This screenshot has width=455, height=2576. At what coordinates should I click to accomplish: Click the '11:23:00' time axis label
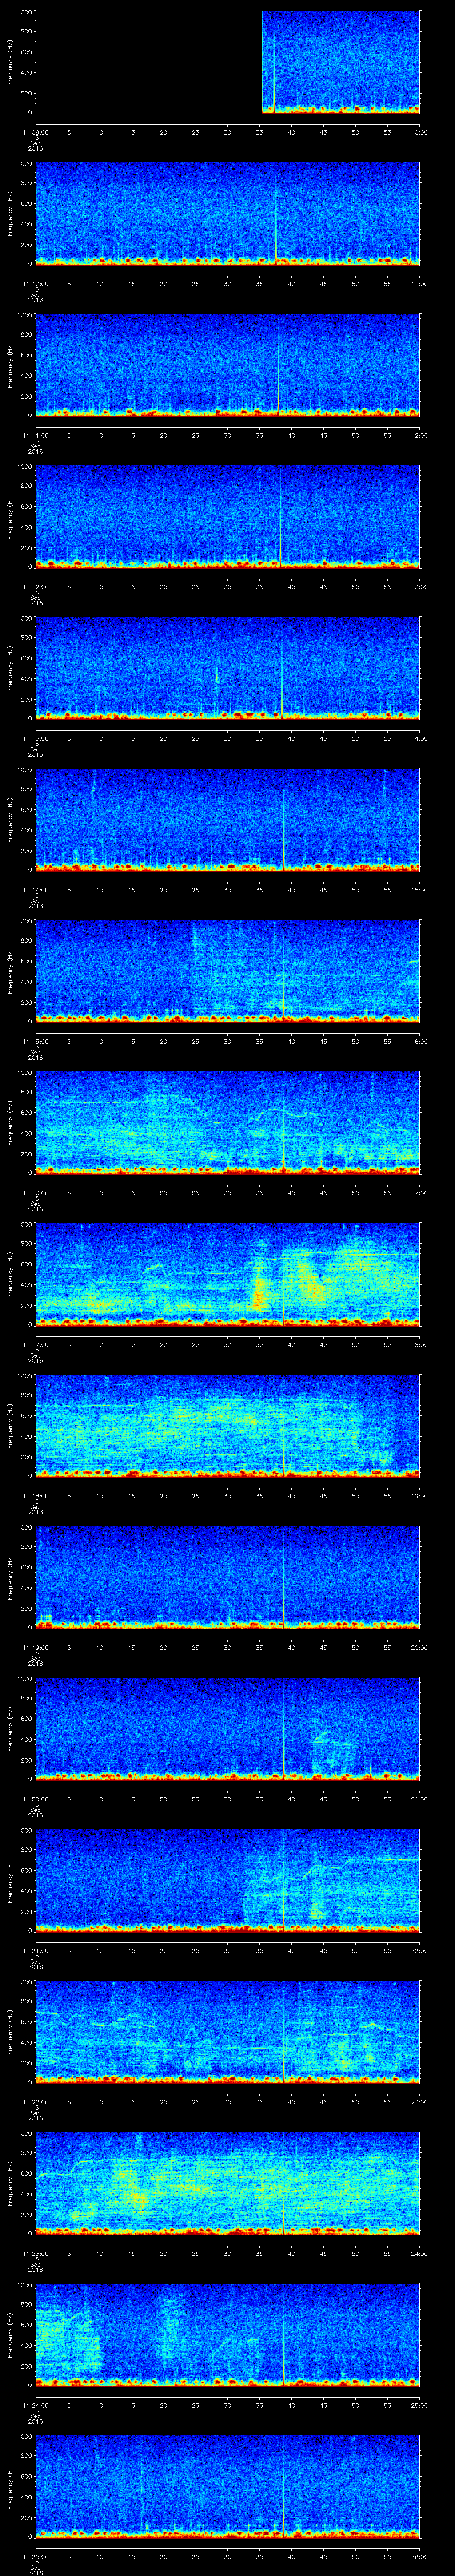36,2253
